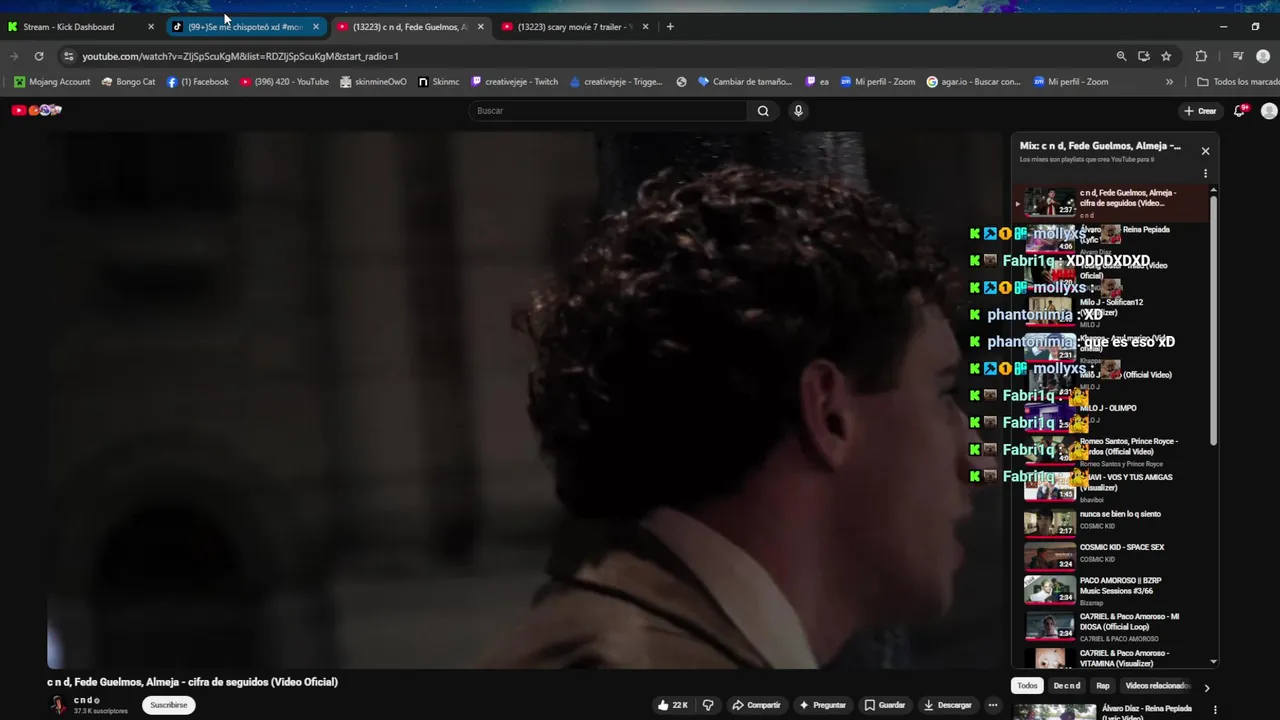
Task: Open YouTube notifications bell
Action: point(1240,111)
